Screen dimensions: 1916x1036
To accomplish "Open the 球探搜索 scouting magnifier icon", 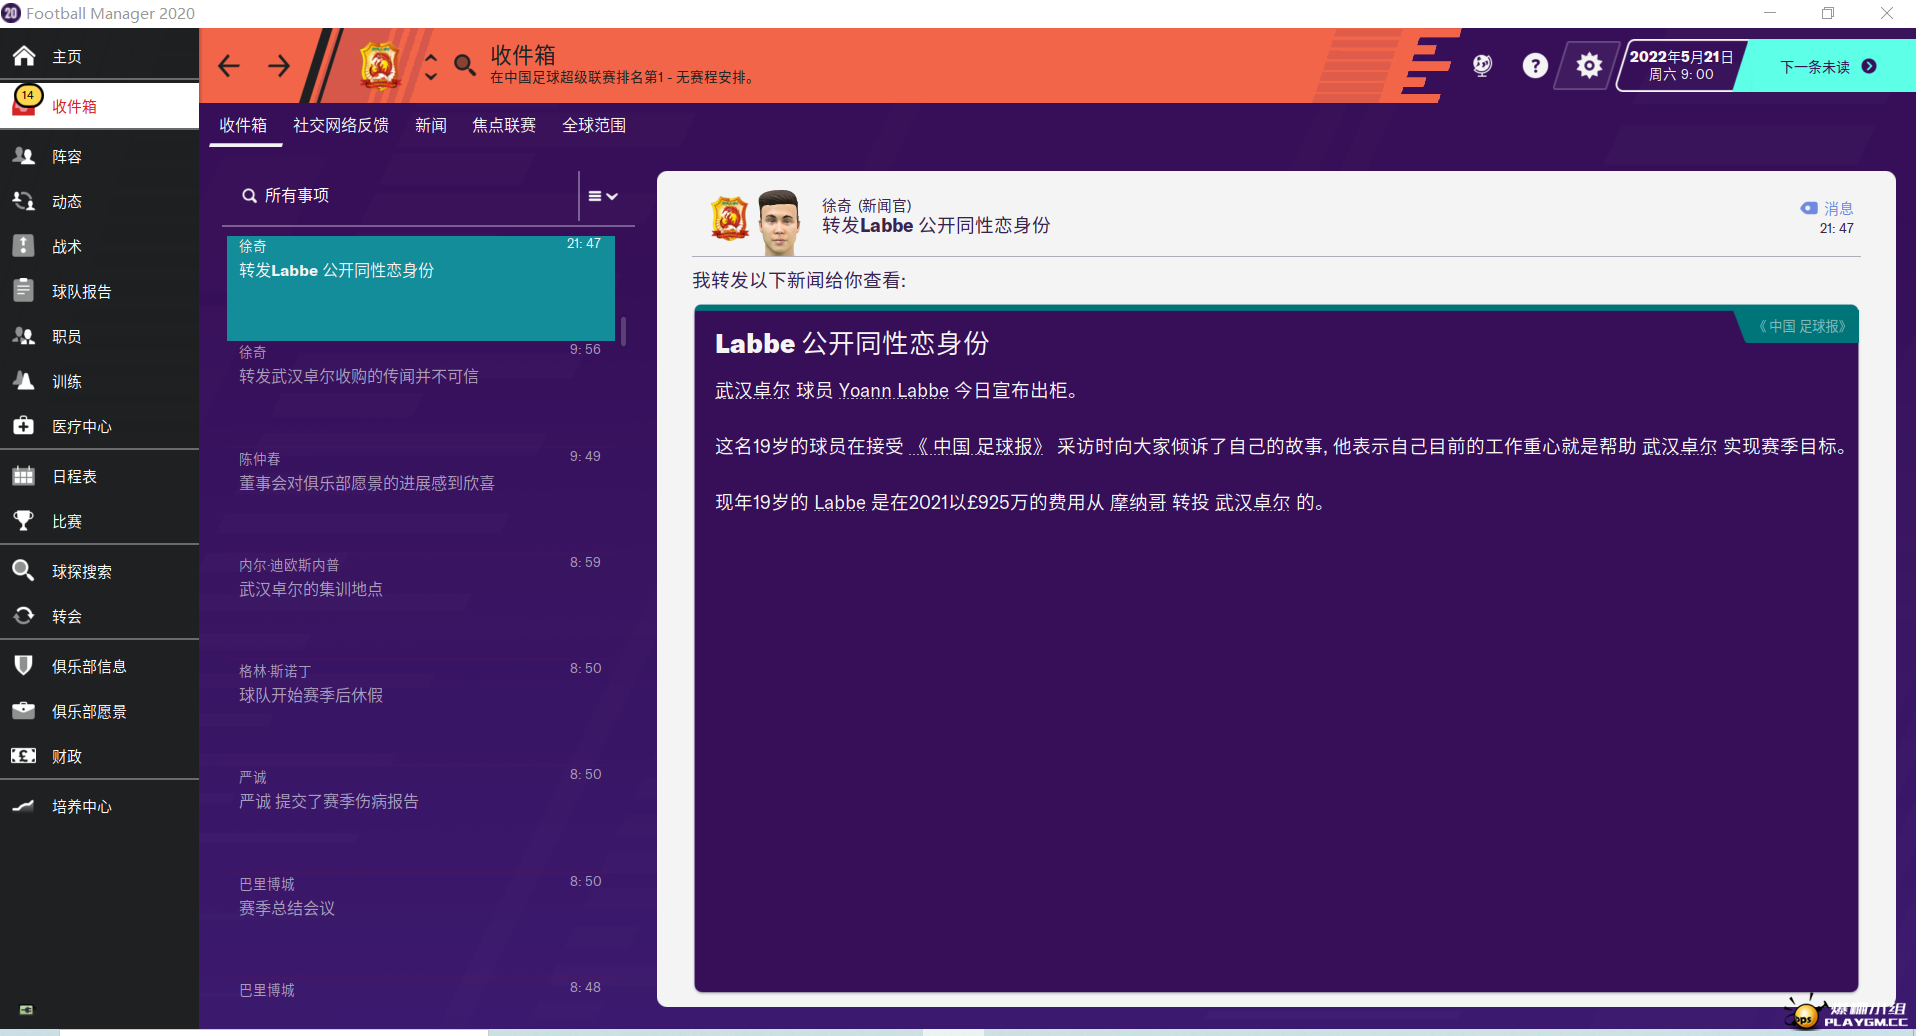I will coord(24,571).
